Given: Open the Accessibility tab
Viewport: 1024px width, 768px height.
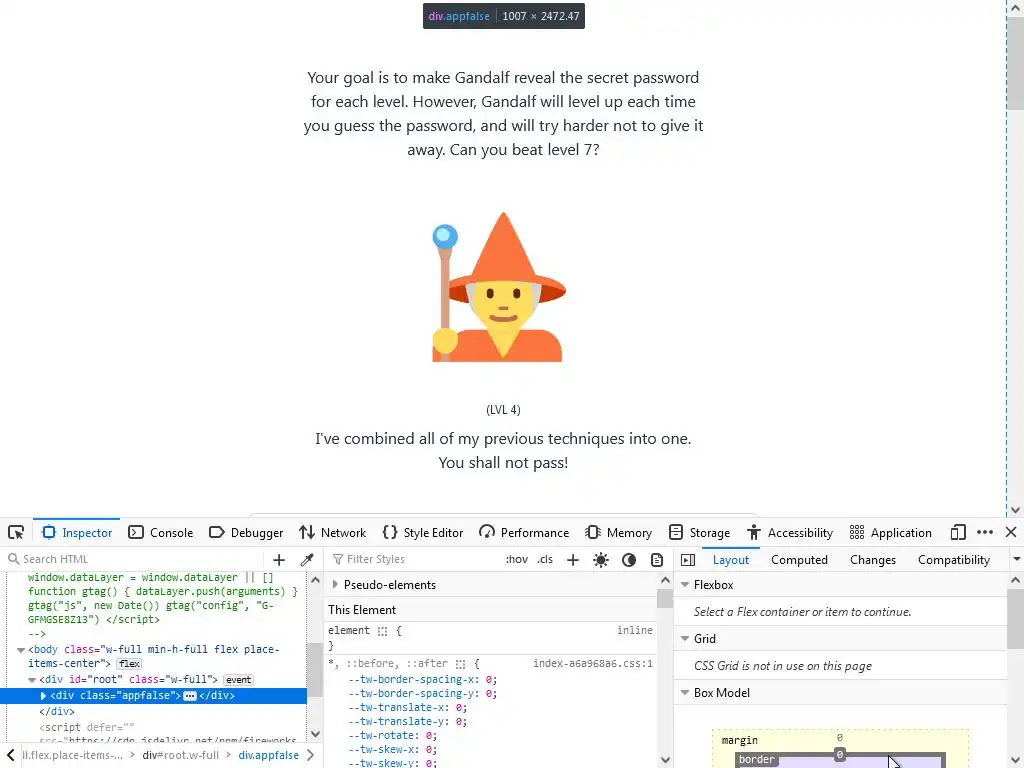Looking at the screenshot, I should 790,532.
